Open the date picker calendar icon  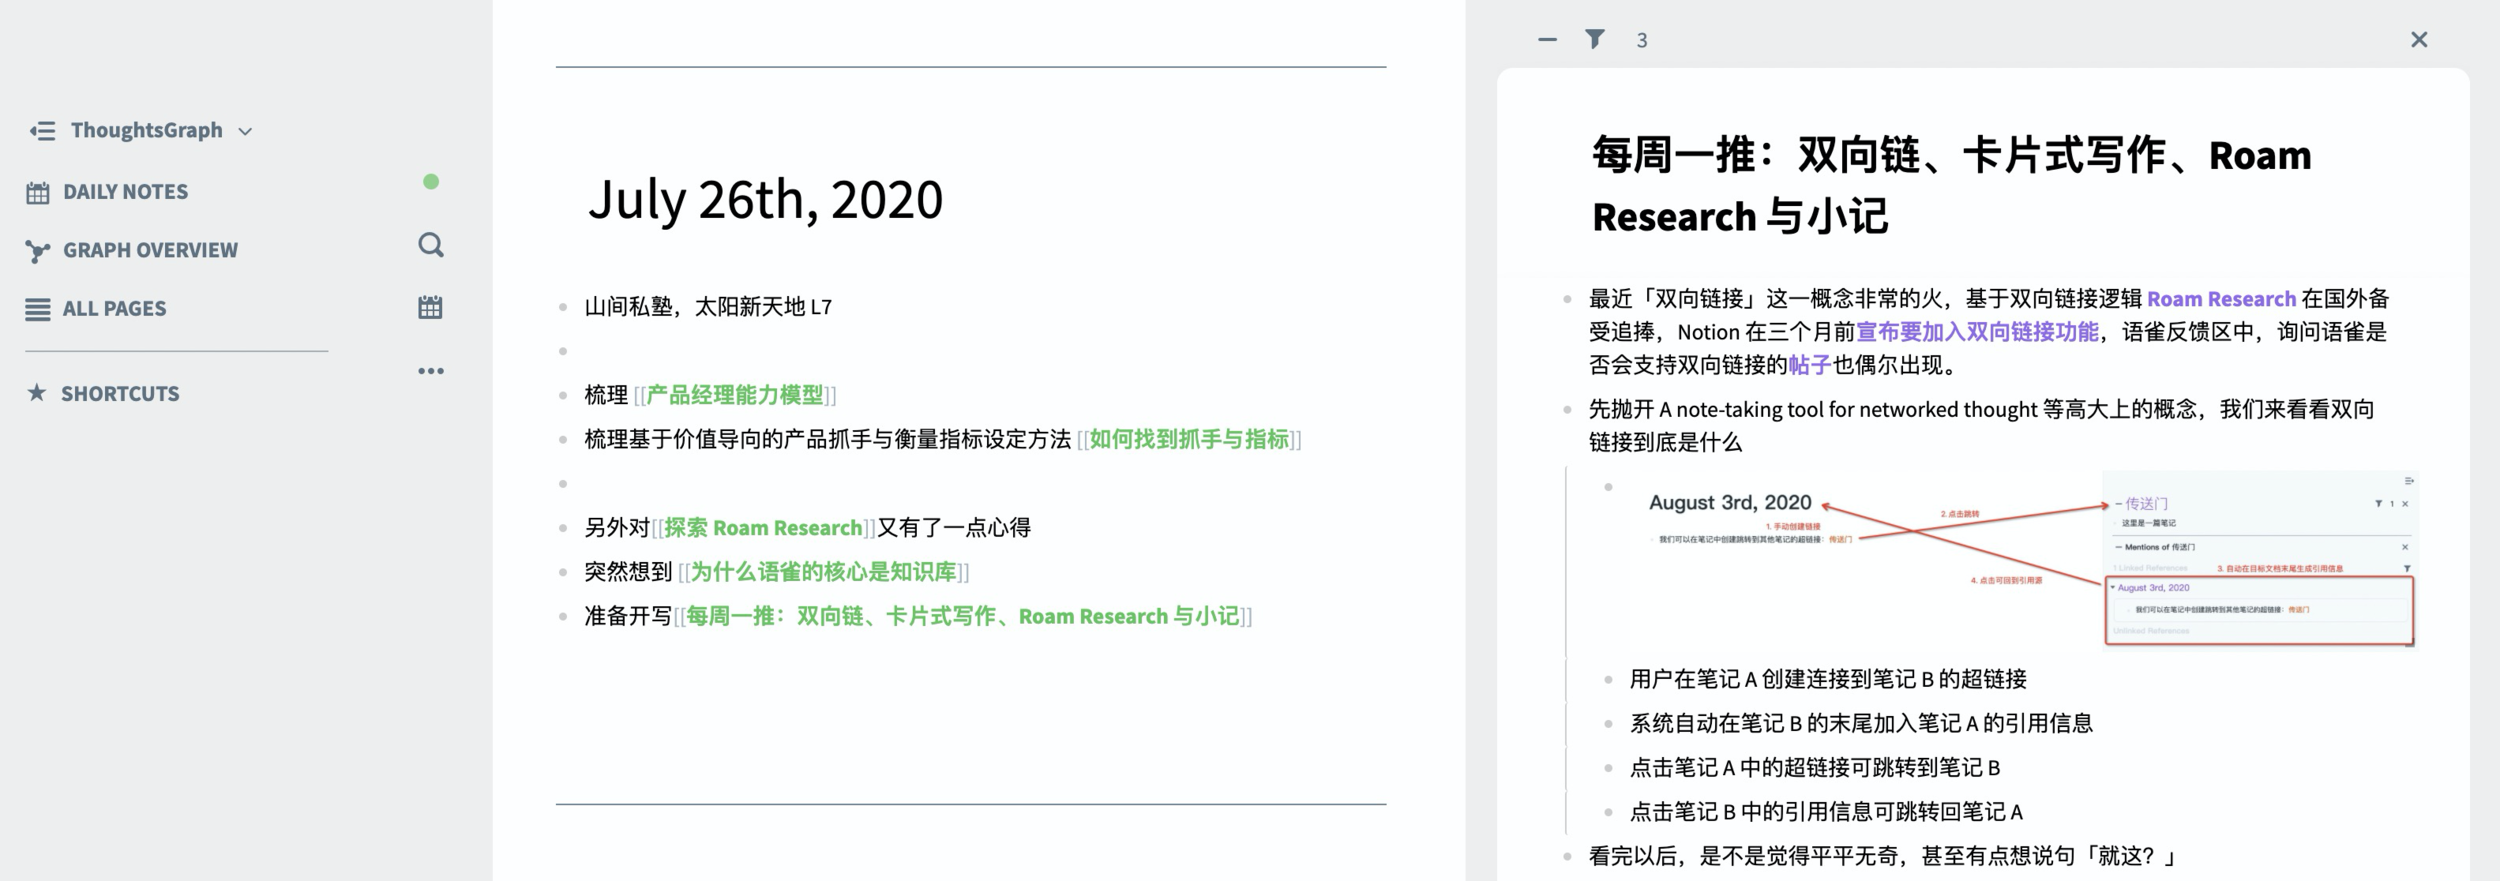coord(430,307)
